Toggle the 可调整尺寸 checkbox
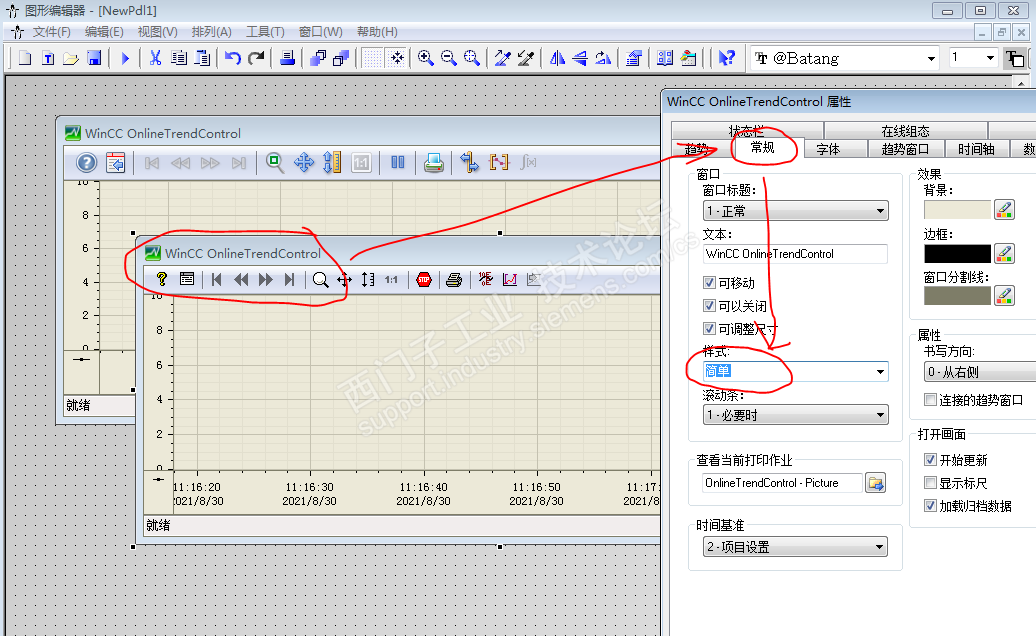The width and height of the screenshot is (1036, 636). pos(709,328)
